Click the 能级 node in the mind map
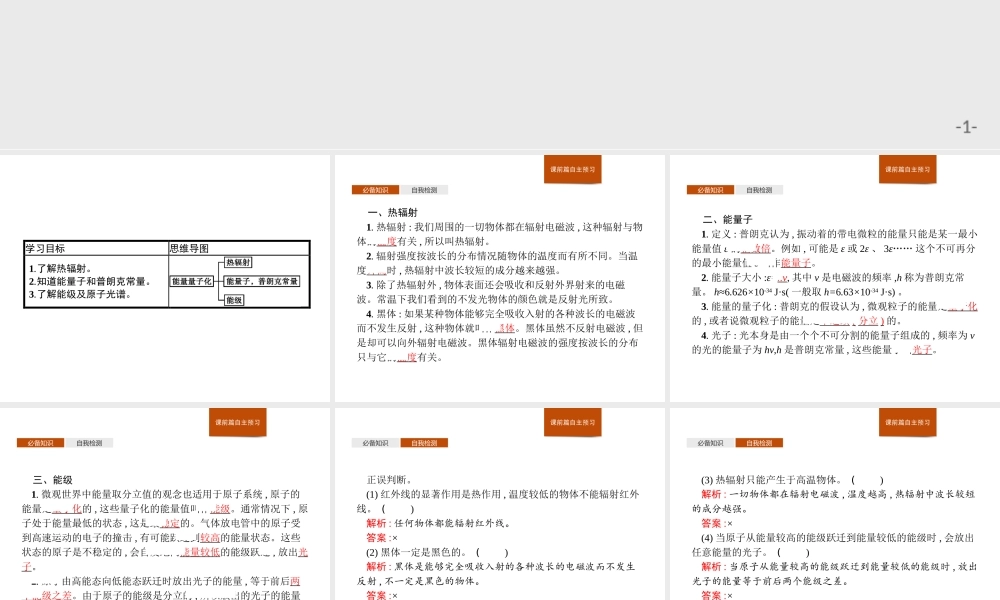This screenshot has width=1000, height=600. [234, 300]
